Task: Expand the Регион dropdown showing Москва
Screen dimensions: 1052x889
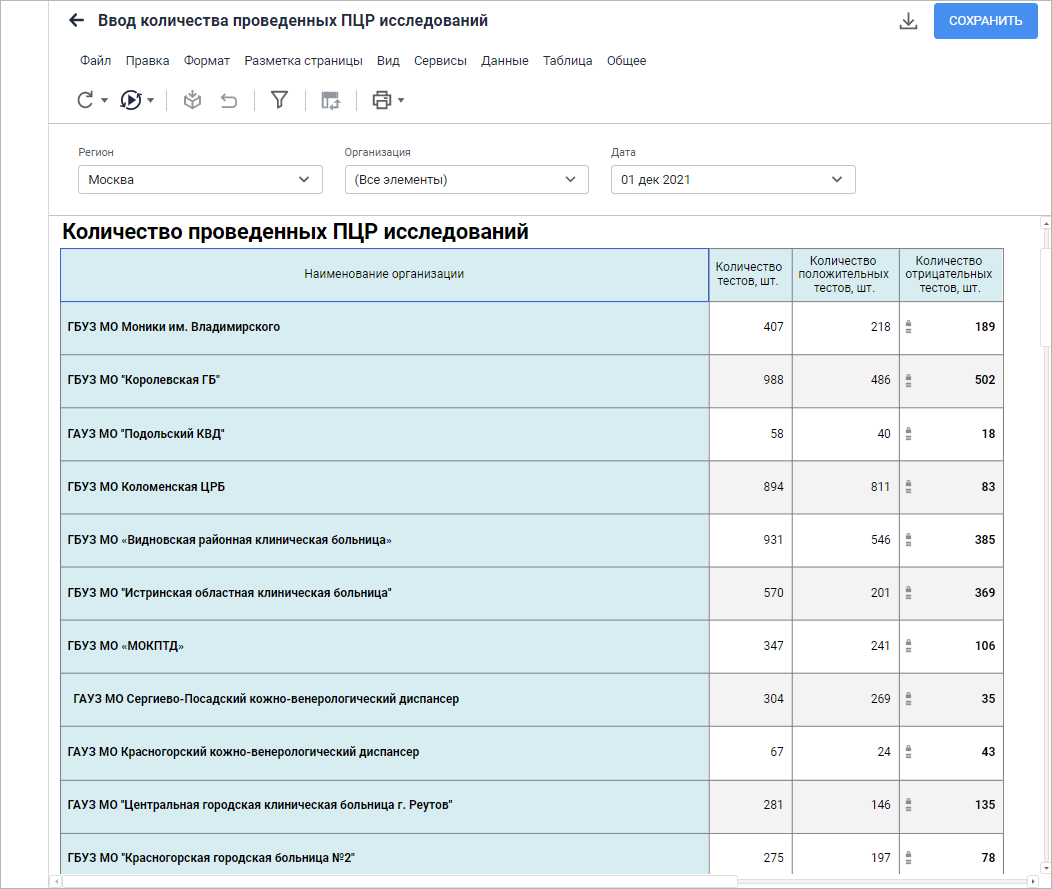Action: [x=200, y=180]
